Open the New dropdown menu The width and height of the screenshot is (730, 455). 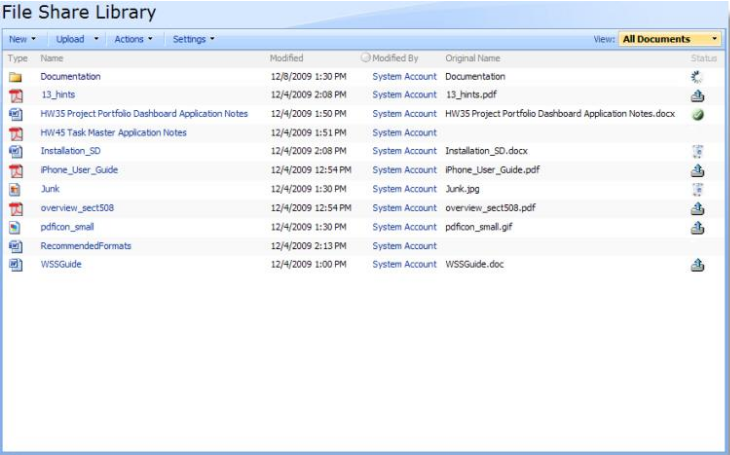click(22, 39)
